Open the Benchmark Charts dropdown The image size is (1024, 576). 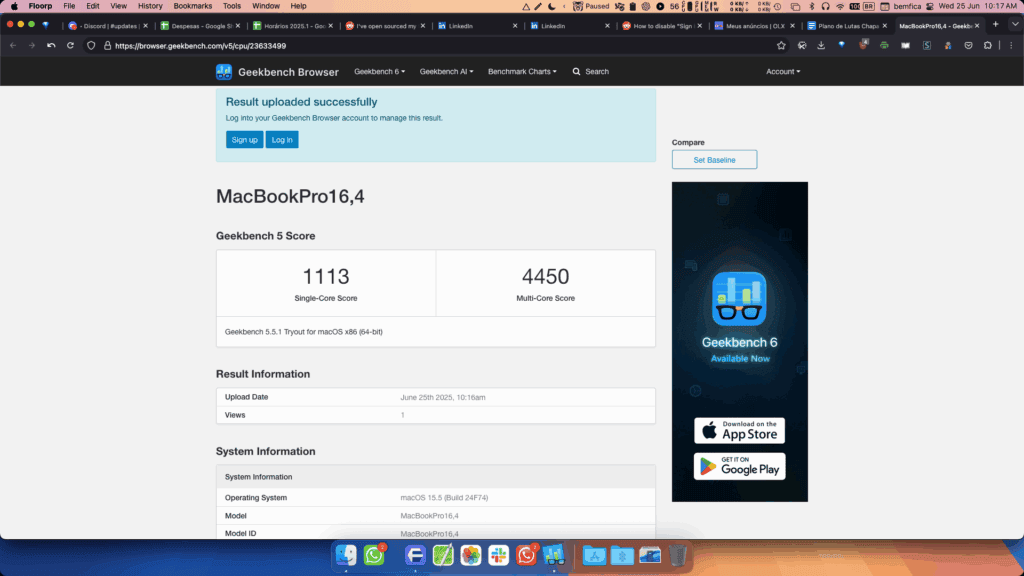pyautogui.click(x=522, y=72)
